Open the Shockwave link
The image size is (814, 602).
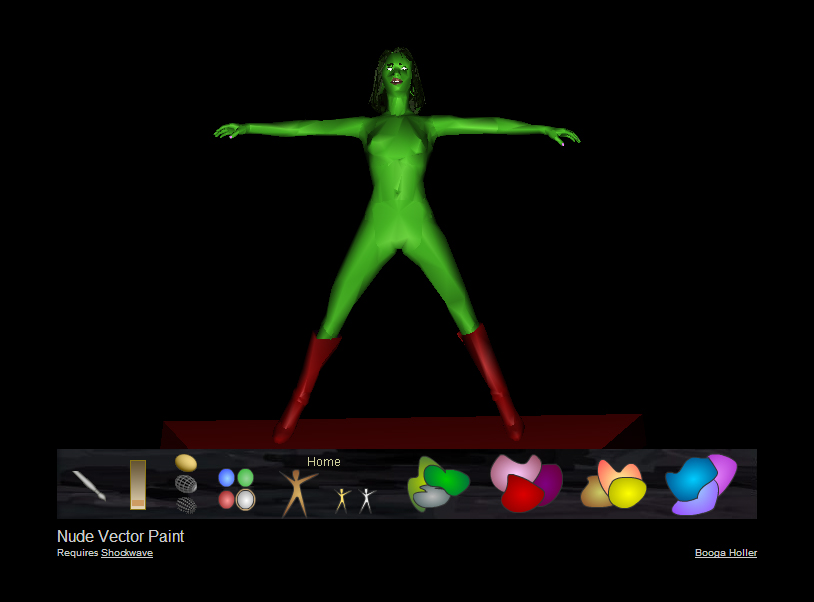click(x=127, y=553)
